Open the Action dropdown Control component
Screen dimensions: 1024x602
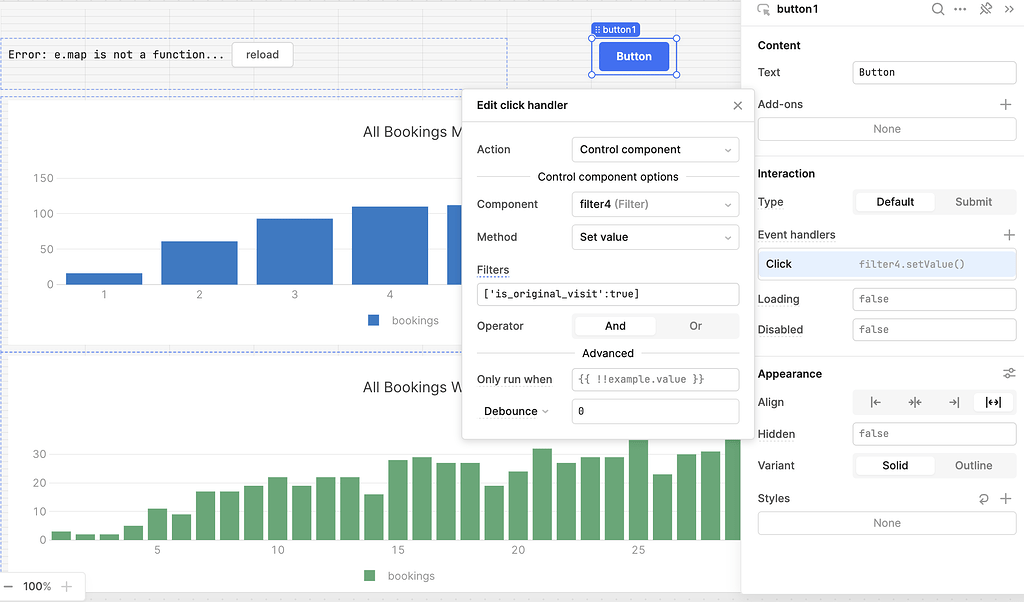[x=655, y=150]
